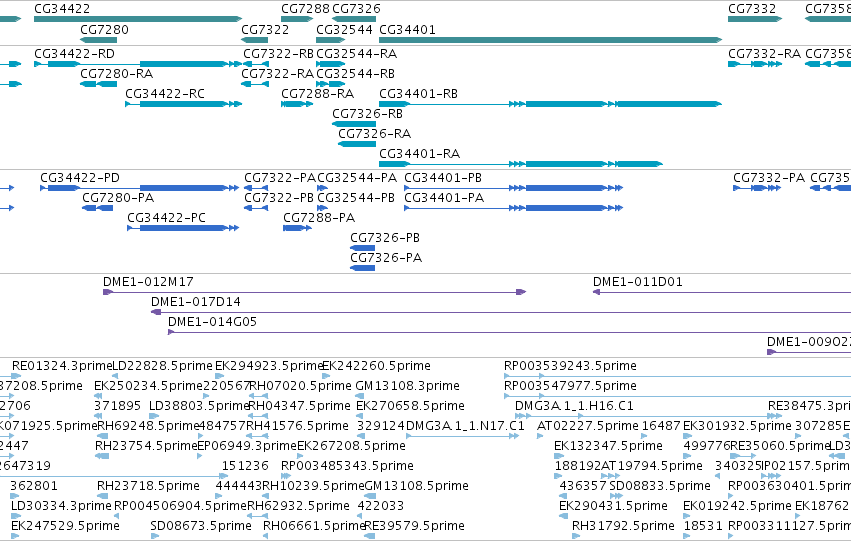This screenshot has height=541, width=851.
Task: Click the CG7288 gene label
Action: [305, 9]
